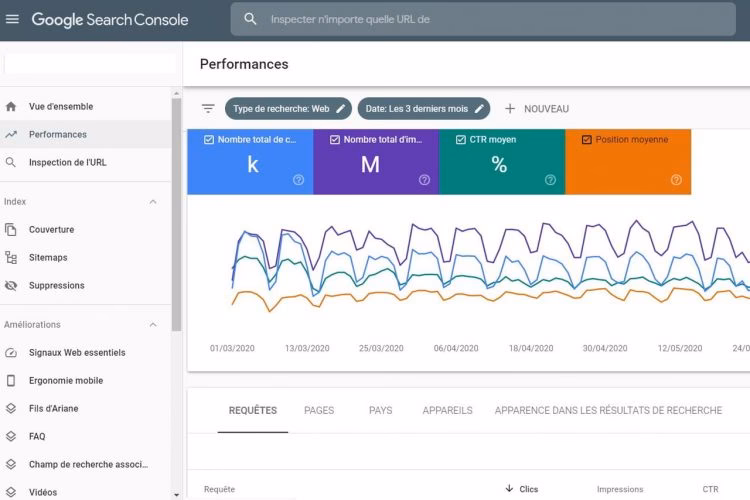Click the down arrow sort icon by Clics
Viewport: 750px width, 500px height.
[509, 489]
